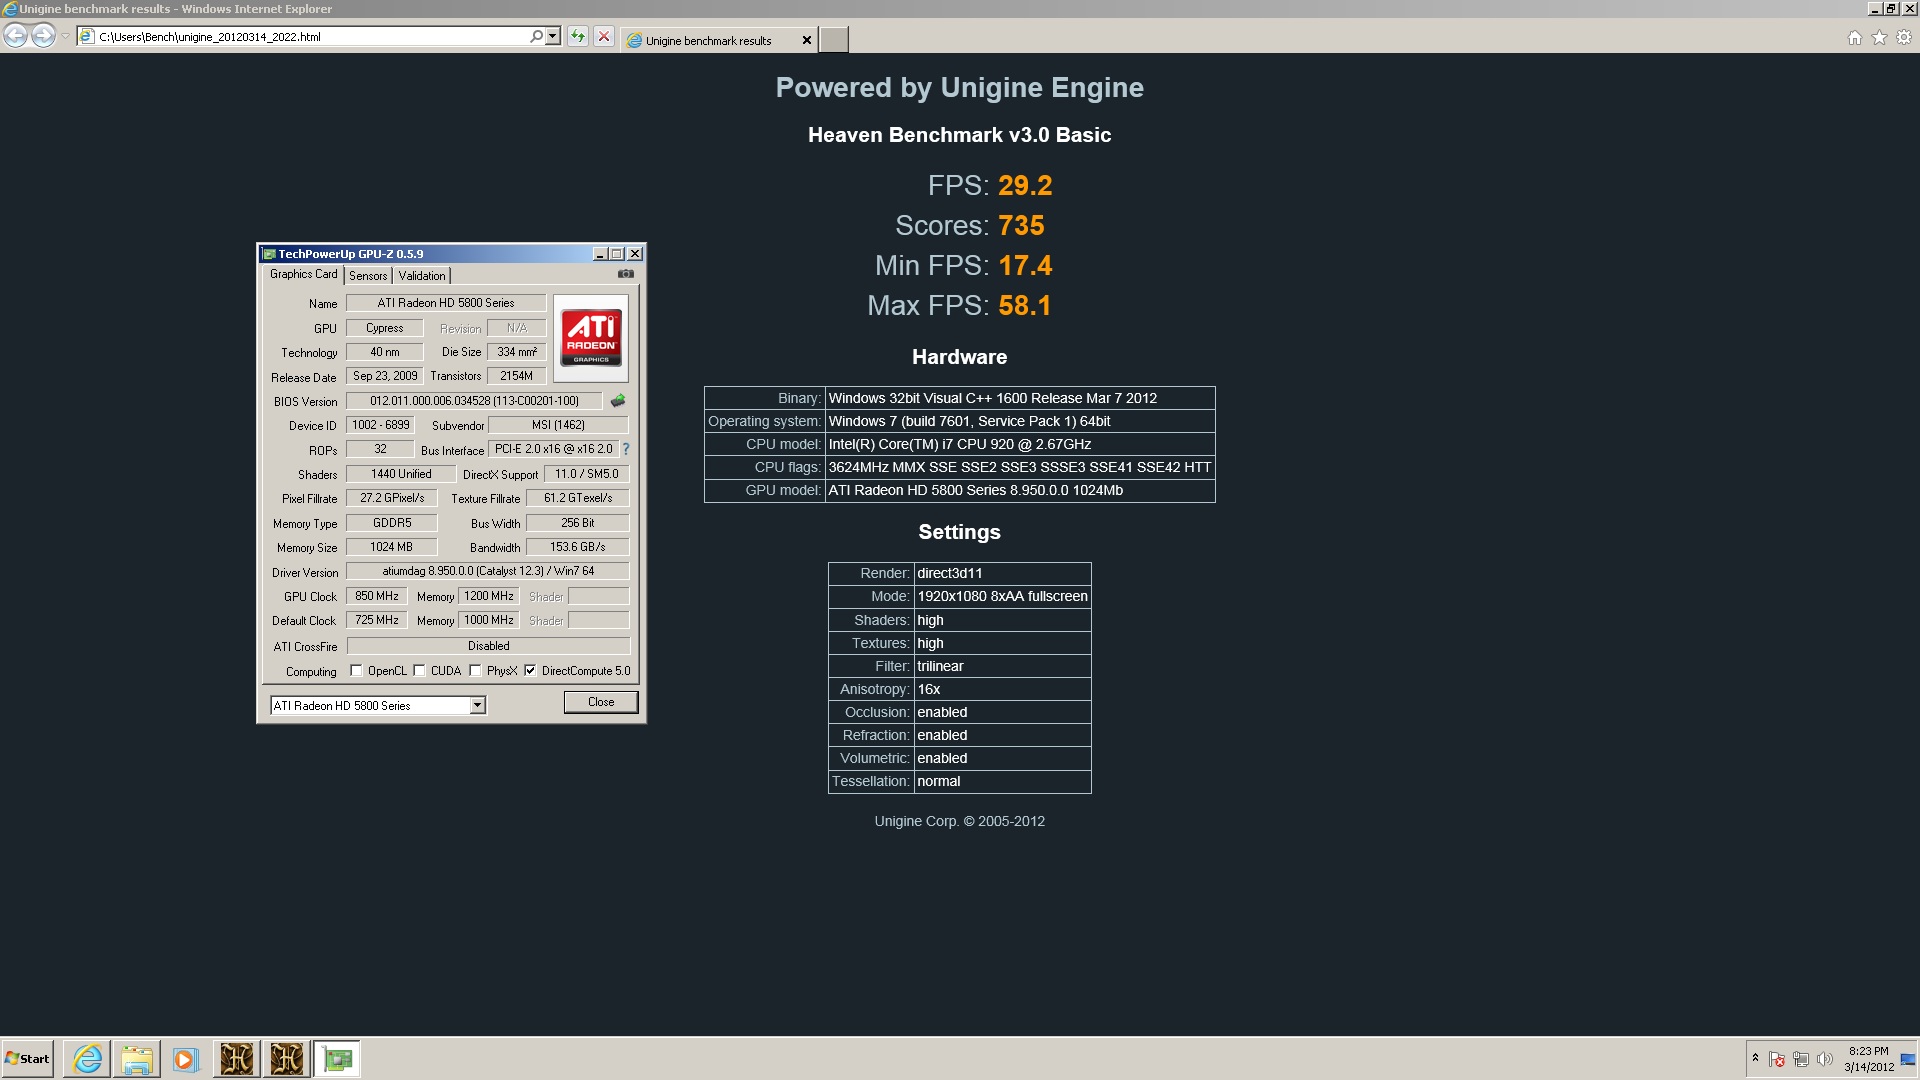Open the address bar history dropdown arrow
The image size is (1920, 1080).
tap(553, 37)
